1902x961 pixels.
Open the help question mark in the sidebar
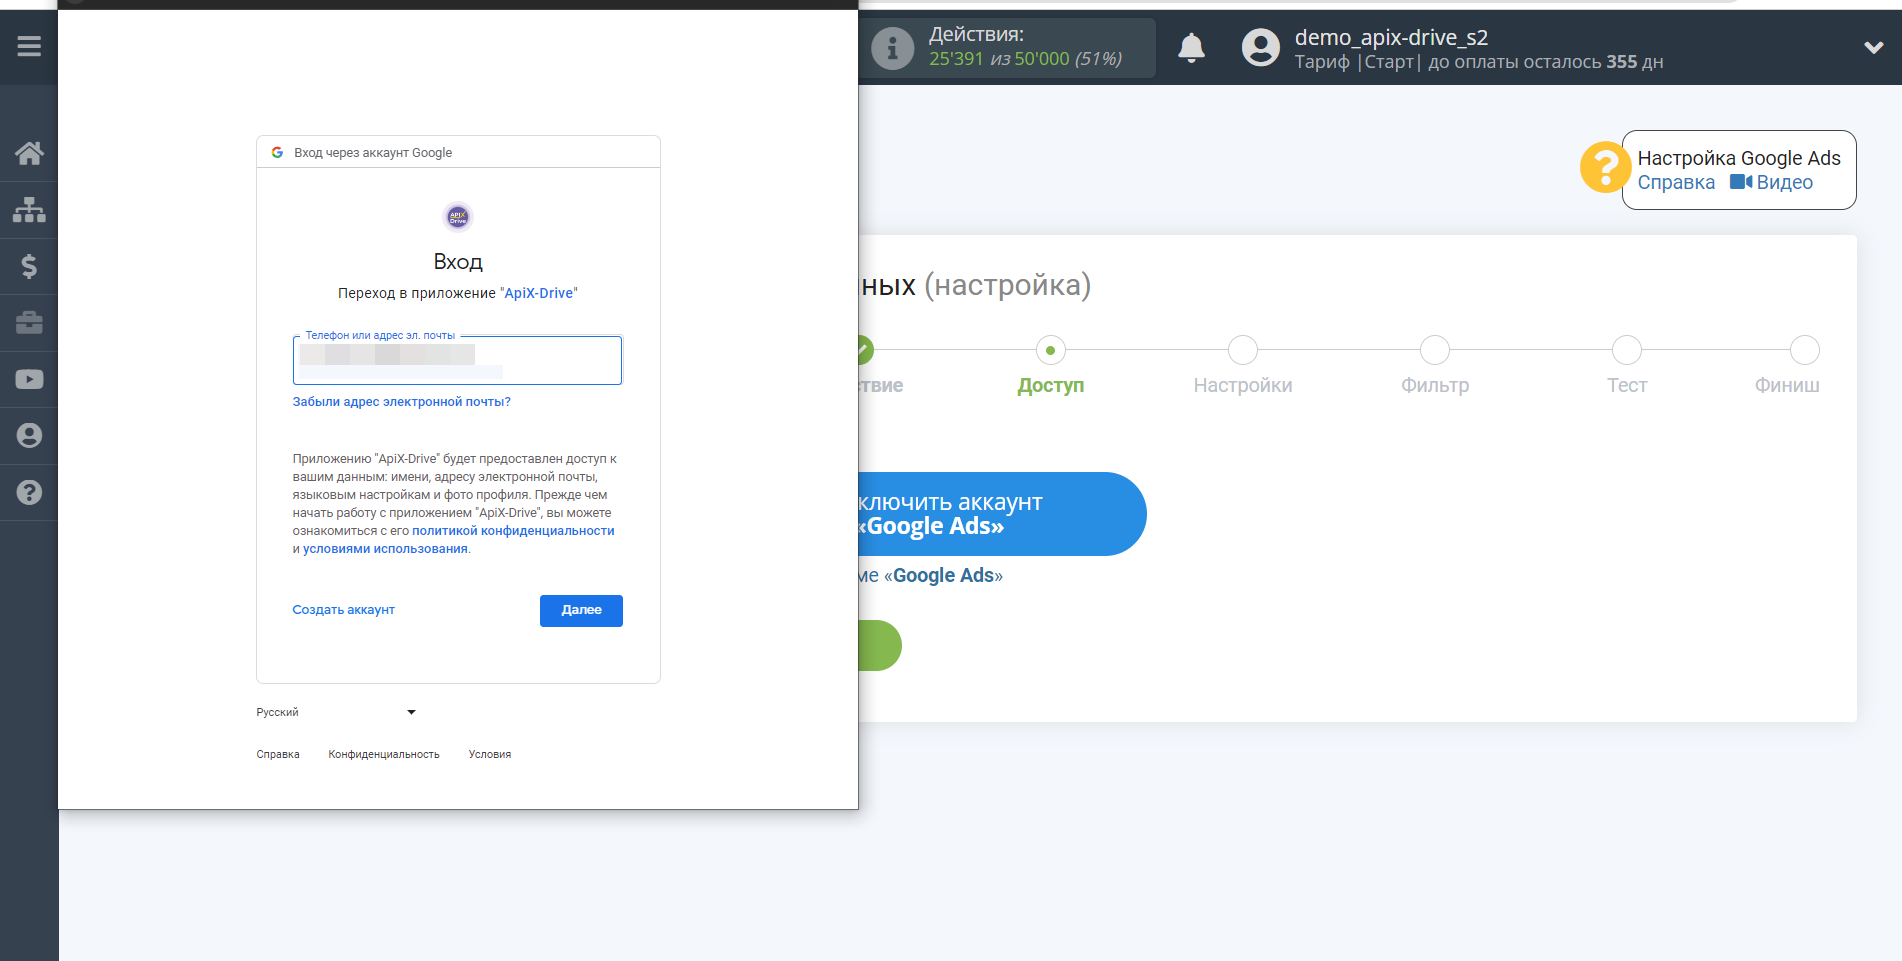point(29,492)
